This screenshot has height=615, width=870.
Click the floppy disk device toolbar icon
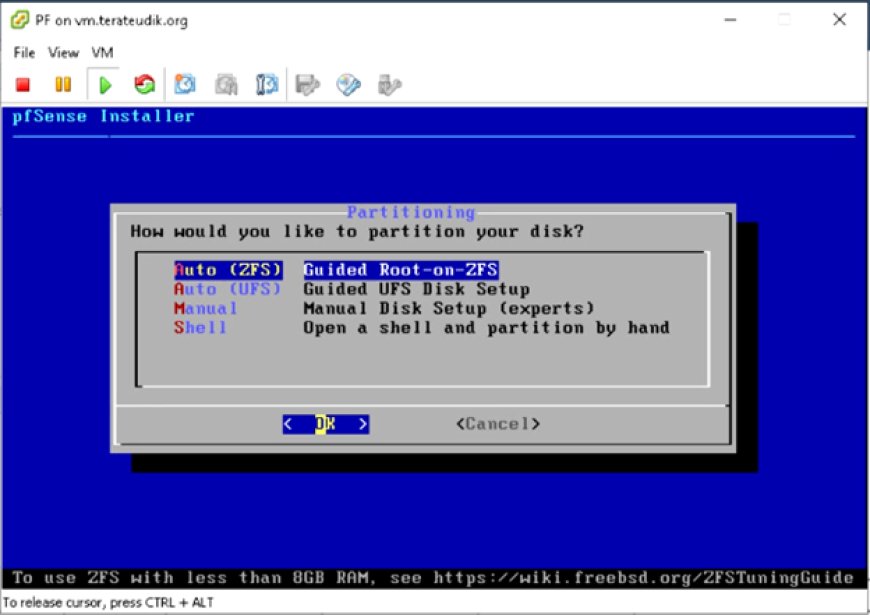(x=307, y=85)
